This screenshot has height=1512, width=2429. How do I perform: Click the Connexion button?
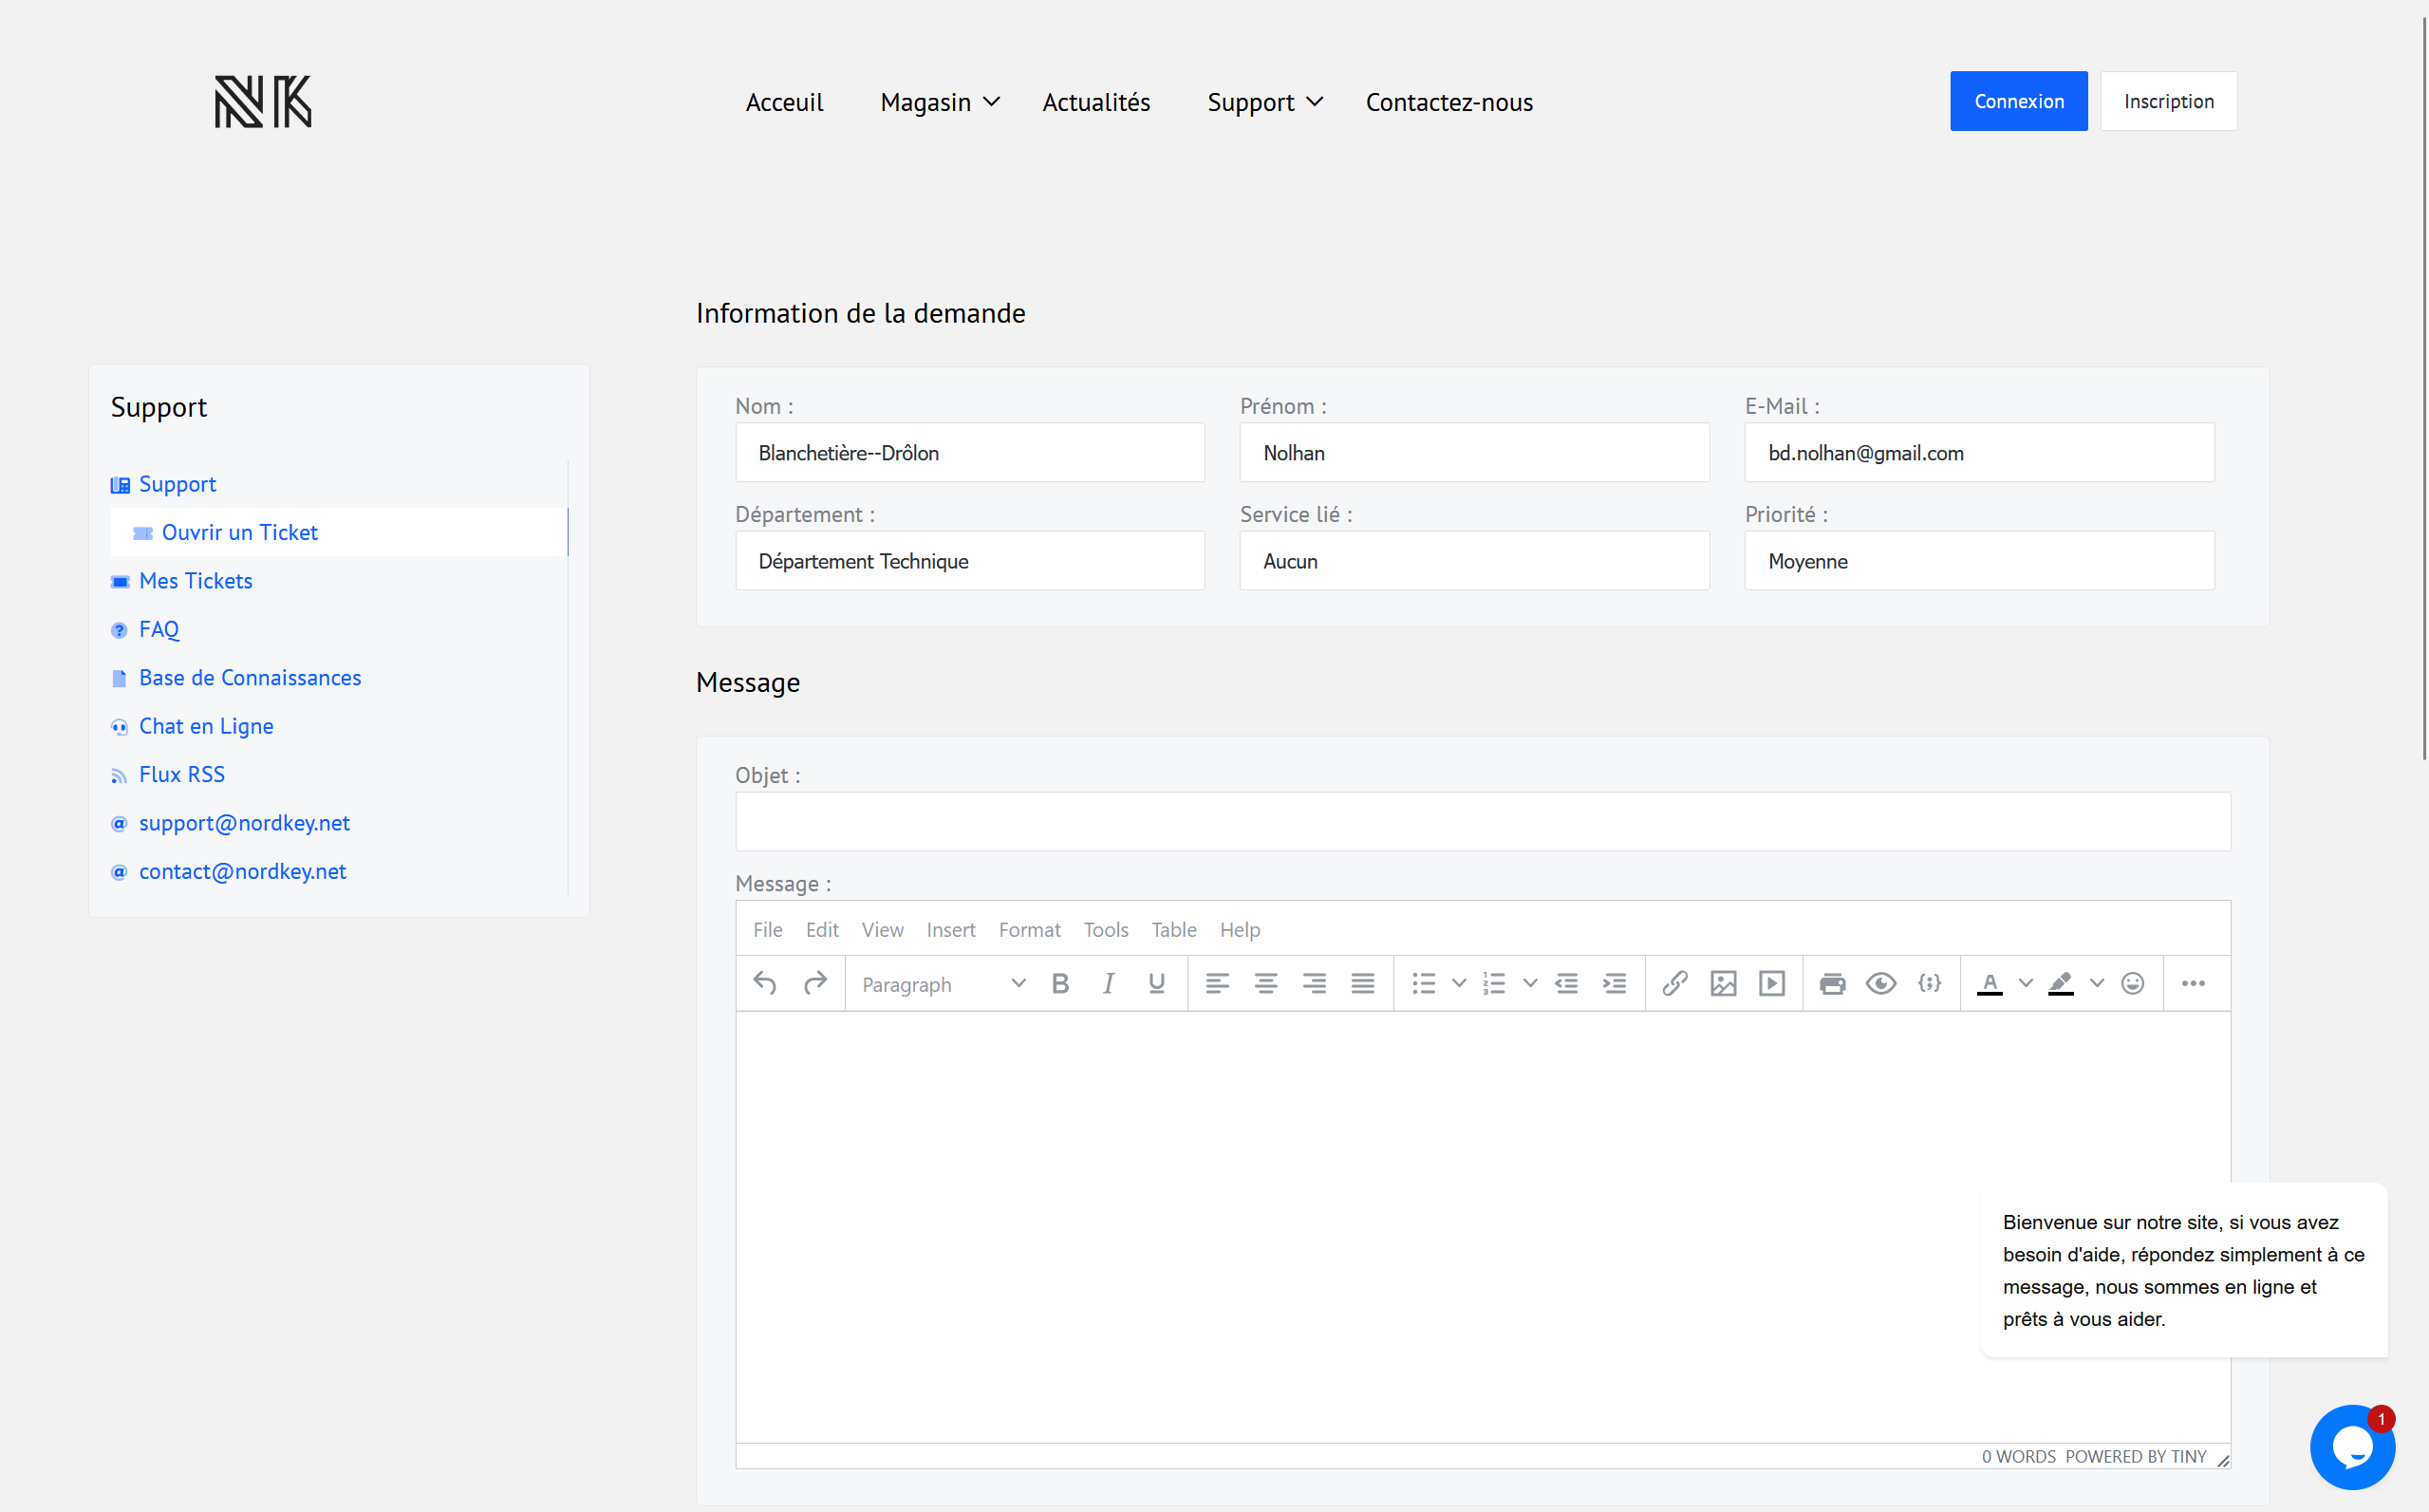2018,101
